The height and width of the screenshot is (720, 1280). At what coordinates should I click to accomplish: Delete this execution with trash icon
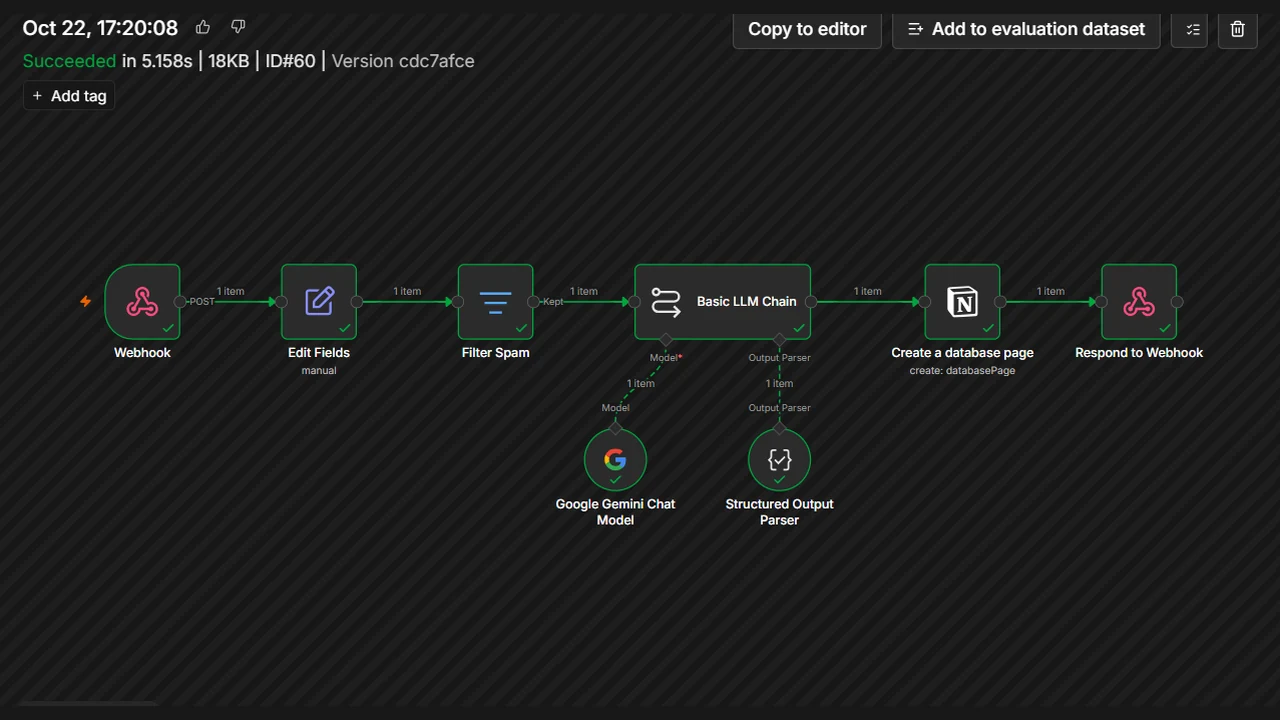[1237, 29]
